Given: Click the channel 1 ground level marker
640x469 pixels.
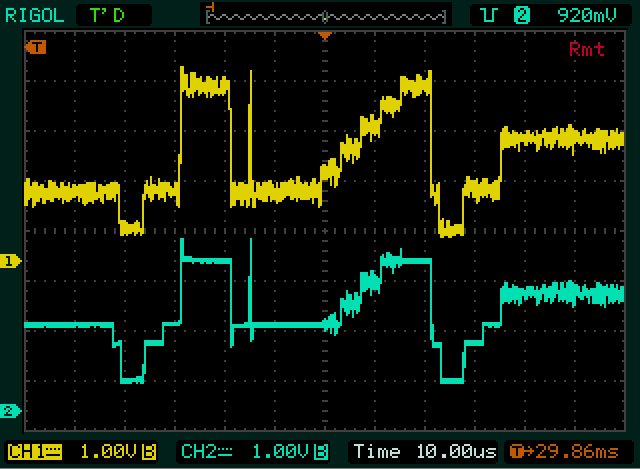Looking at the screenshot, I should (10, 261).
